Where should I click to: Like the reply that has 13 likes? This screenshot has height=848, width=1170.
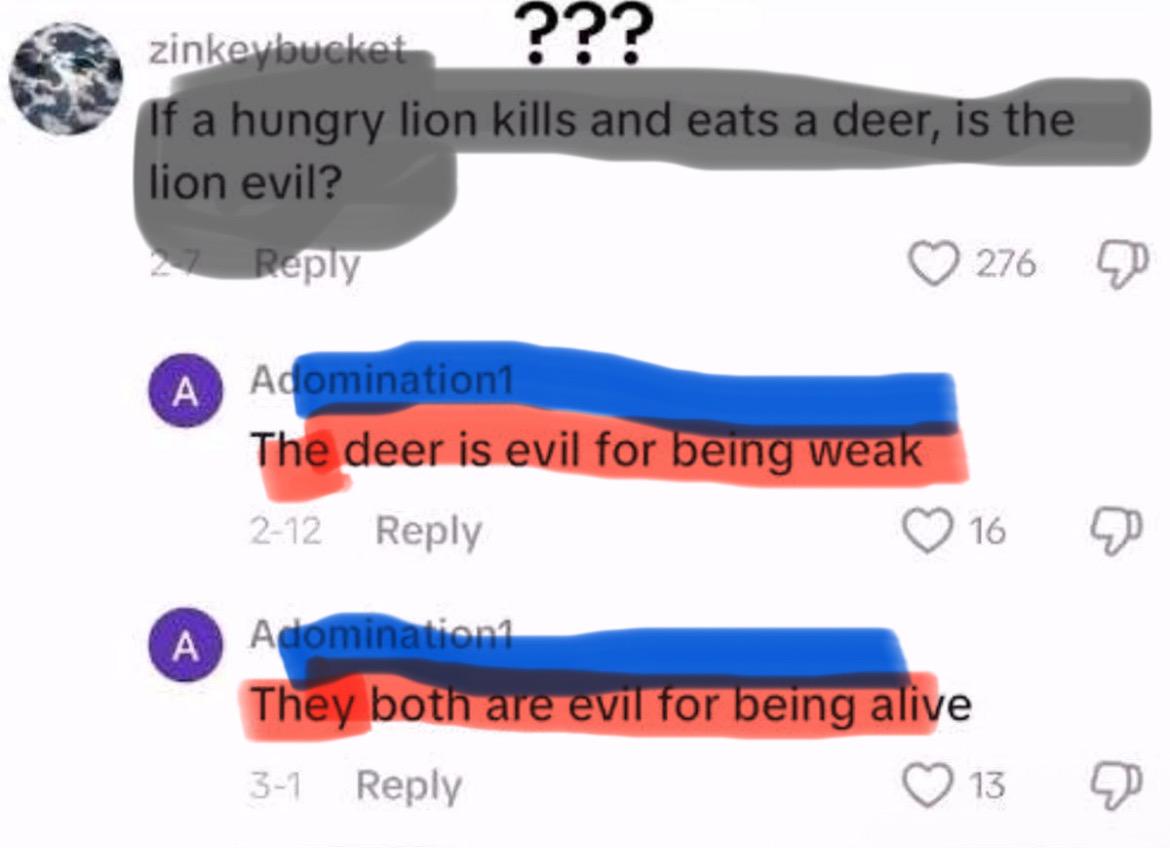(928, 785)
